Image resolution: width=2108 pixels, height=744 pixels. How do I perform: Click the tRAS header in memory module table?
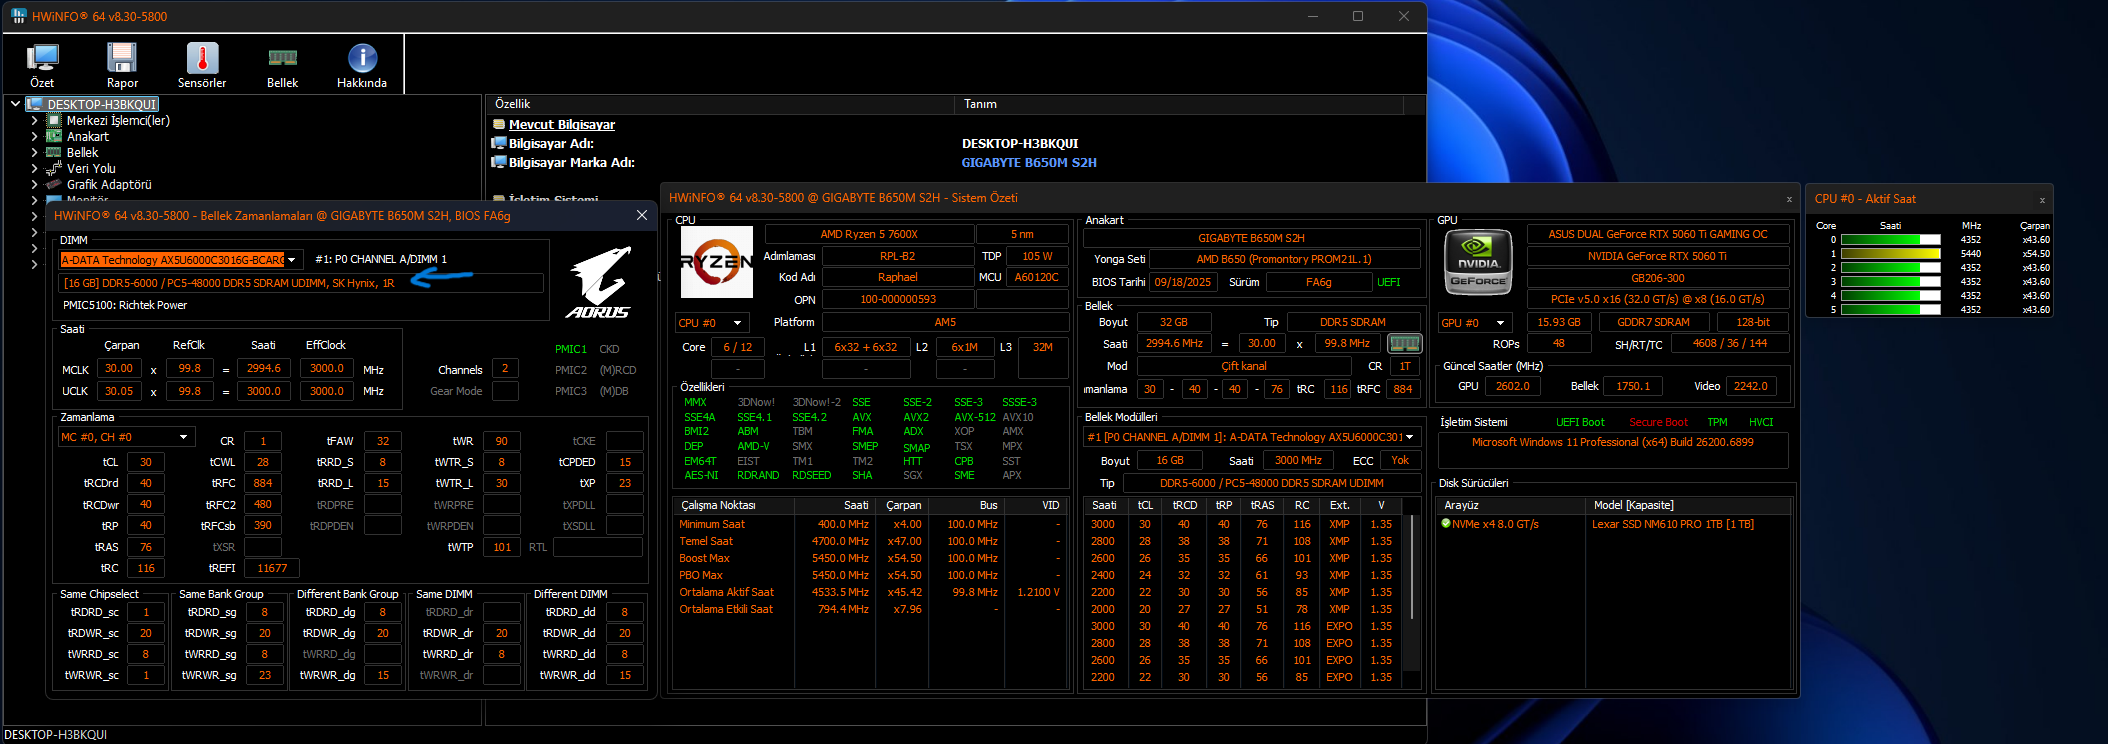(x=1262, y=505)
